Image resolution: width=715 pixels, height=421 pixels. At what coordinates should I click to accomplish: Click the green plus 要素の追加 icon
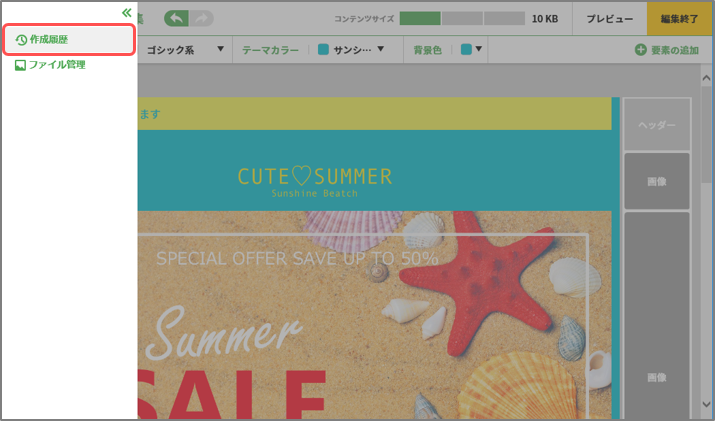[x=641, y=50]
